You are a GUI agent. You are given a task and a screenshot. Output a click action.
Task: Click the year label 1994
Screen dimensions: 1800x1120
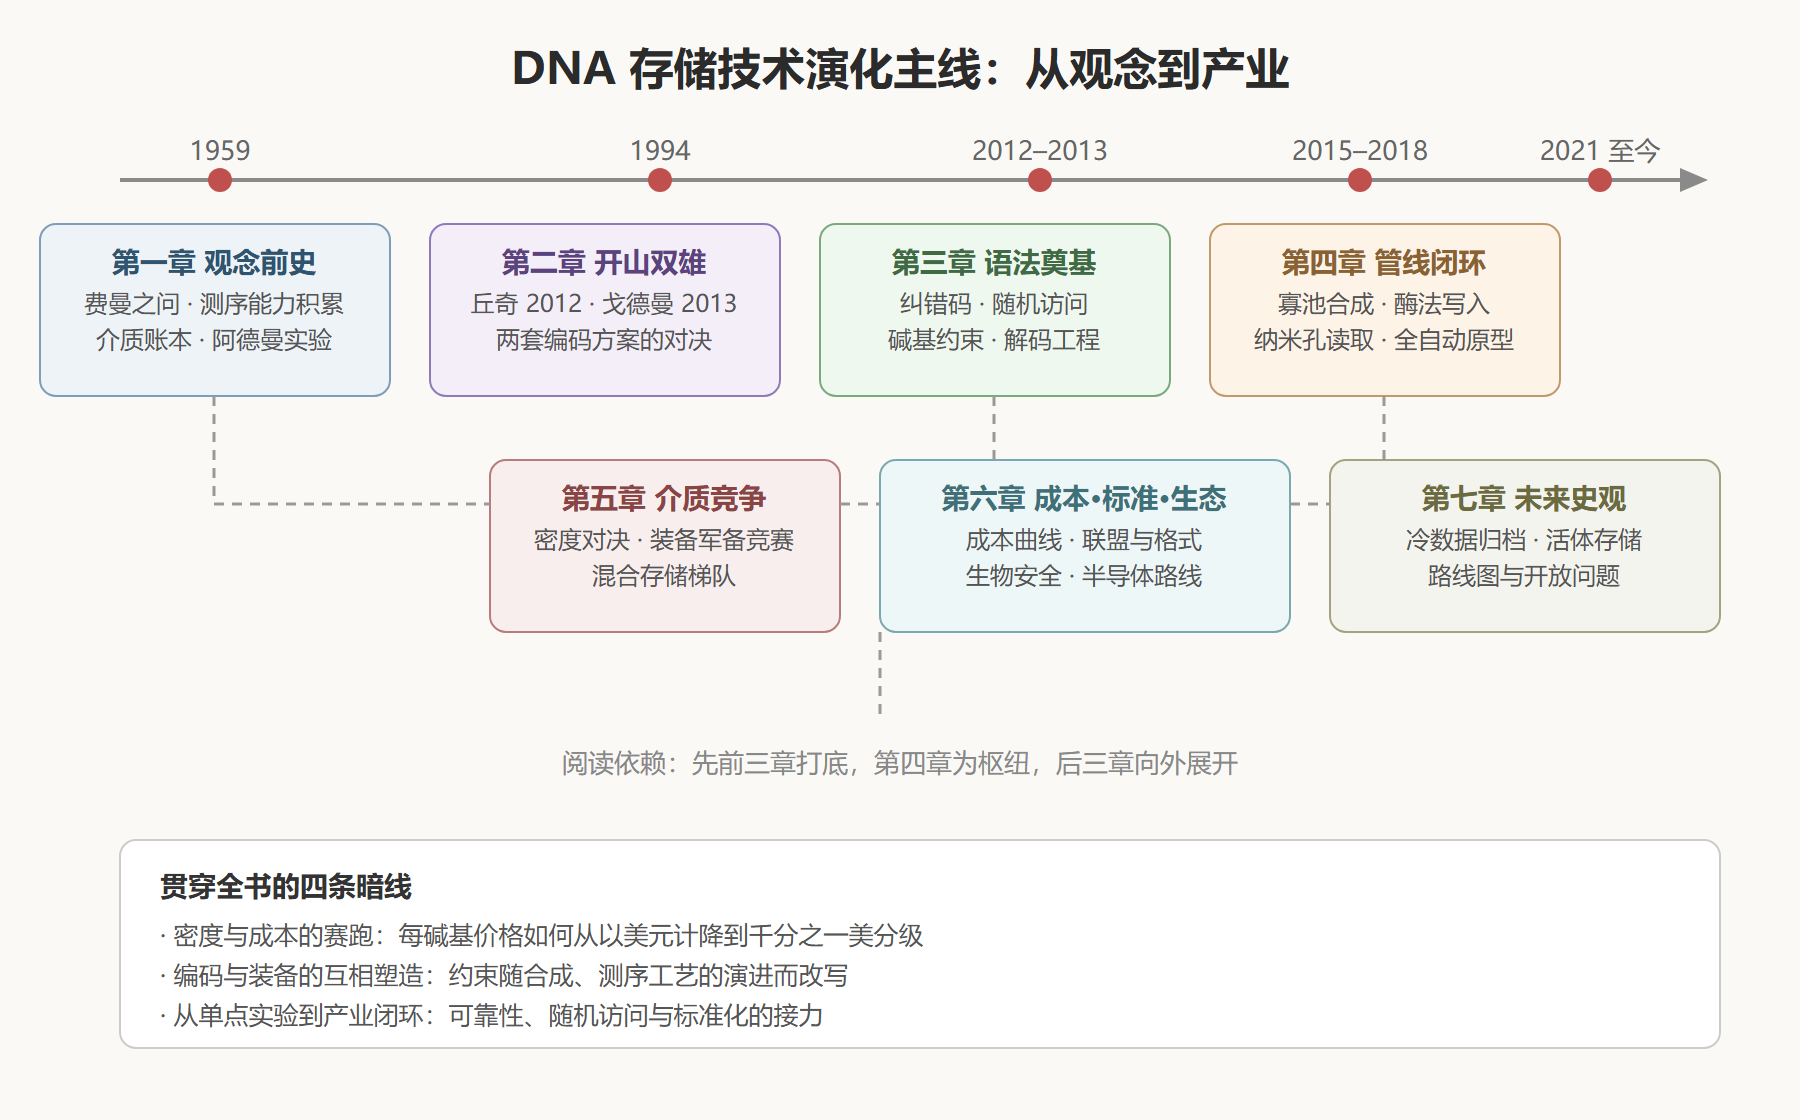tap(660, 150)
